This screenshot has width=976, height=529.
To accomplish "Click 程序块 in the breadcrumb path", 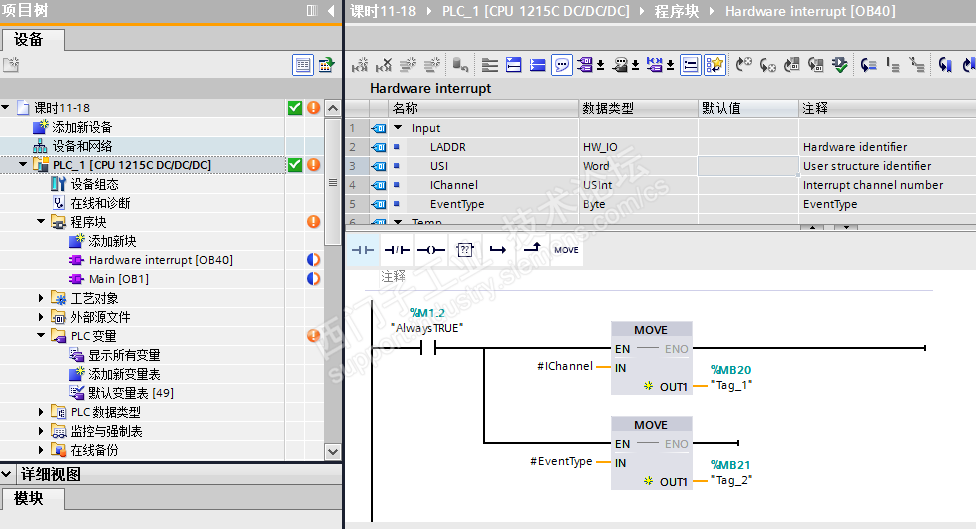I will point(677,11).
